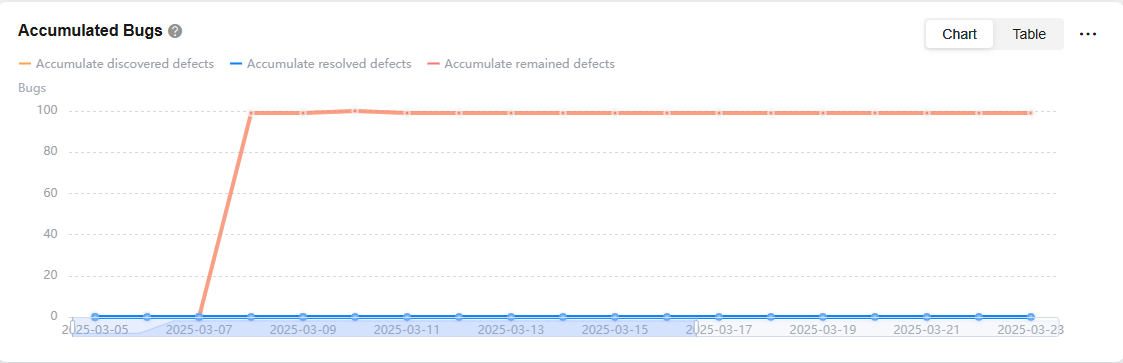Click the Bugs y-axis label
The image size is (1123, 363).
(32, 88)
